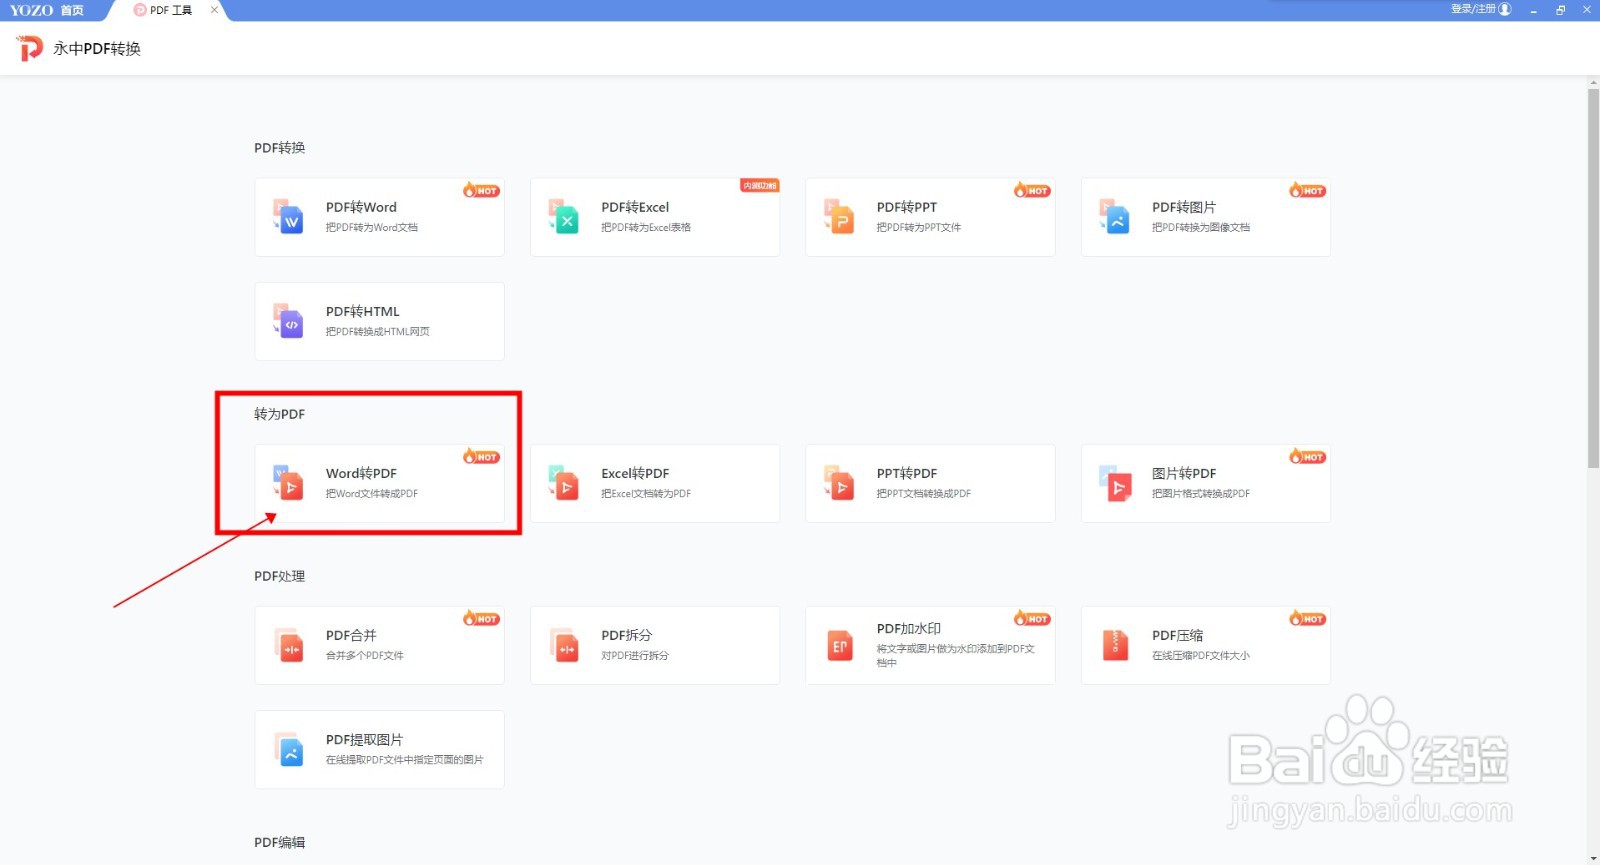This screenshot has height=865, width=1600.
Task: Click the 把图片格式转换成PDF description text
Action: (1201, 493)
